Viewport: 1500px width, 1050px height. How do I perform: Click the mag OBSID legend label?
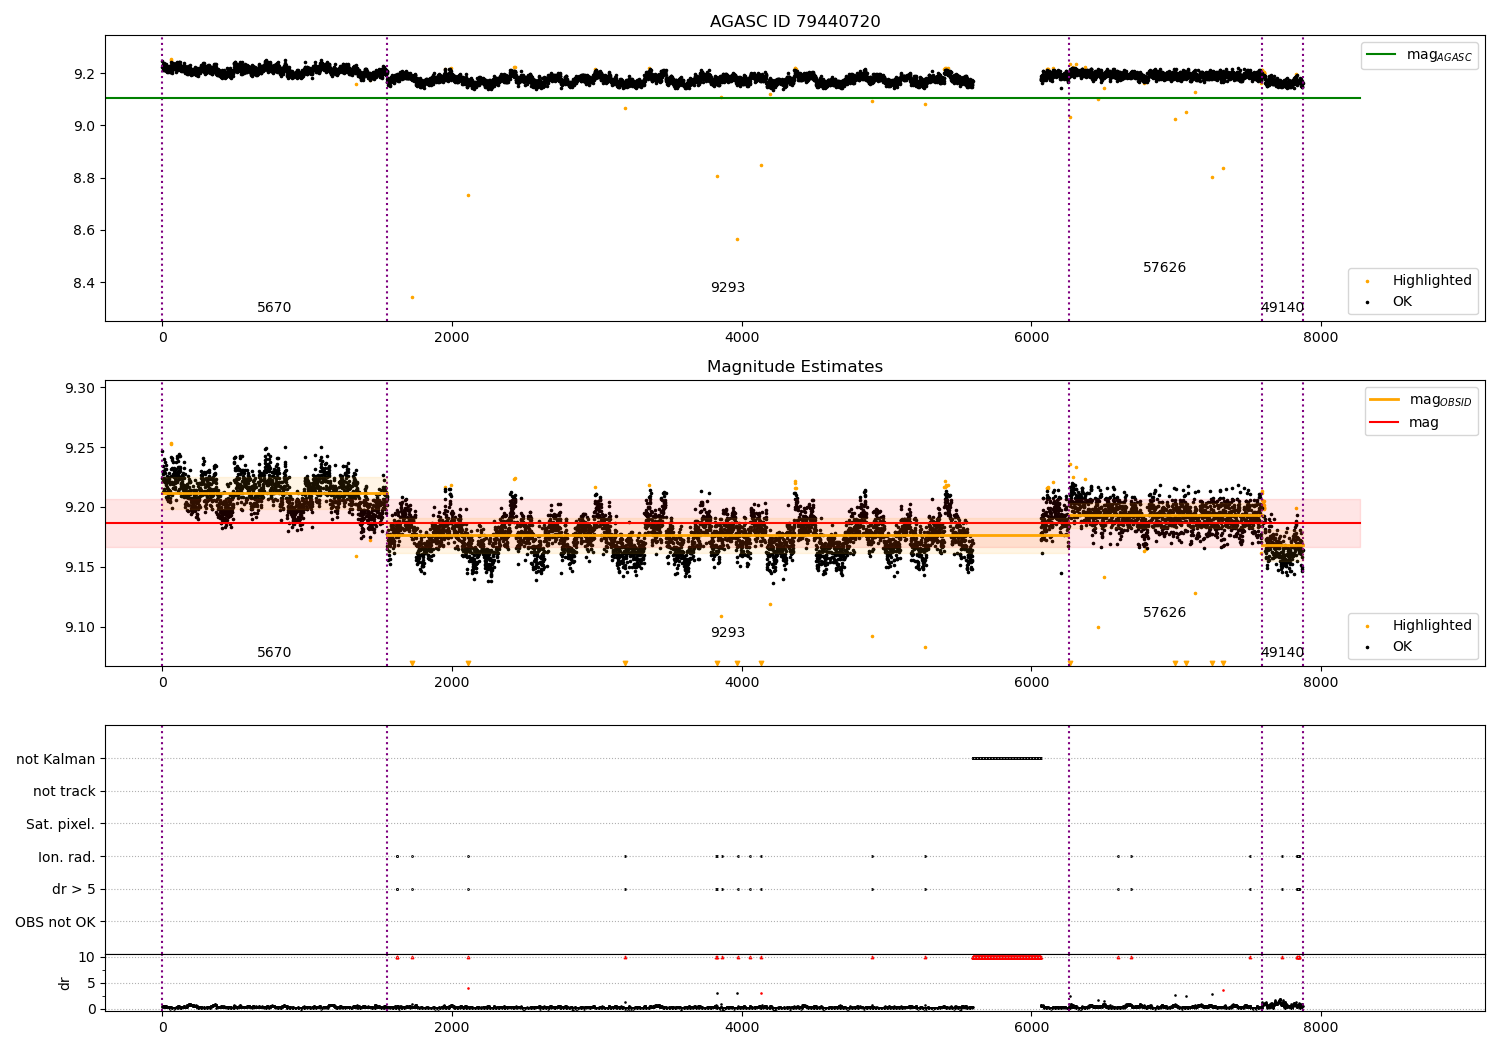1440,400
